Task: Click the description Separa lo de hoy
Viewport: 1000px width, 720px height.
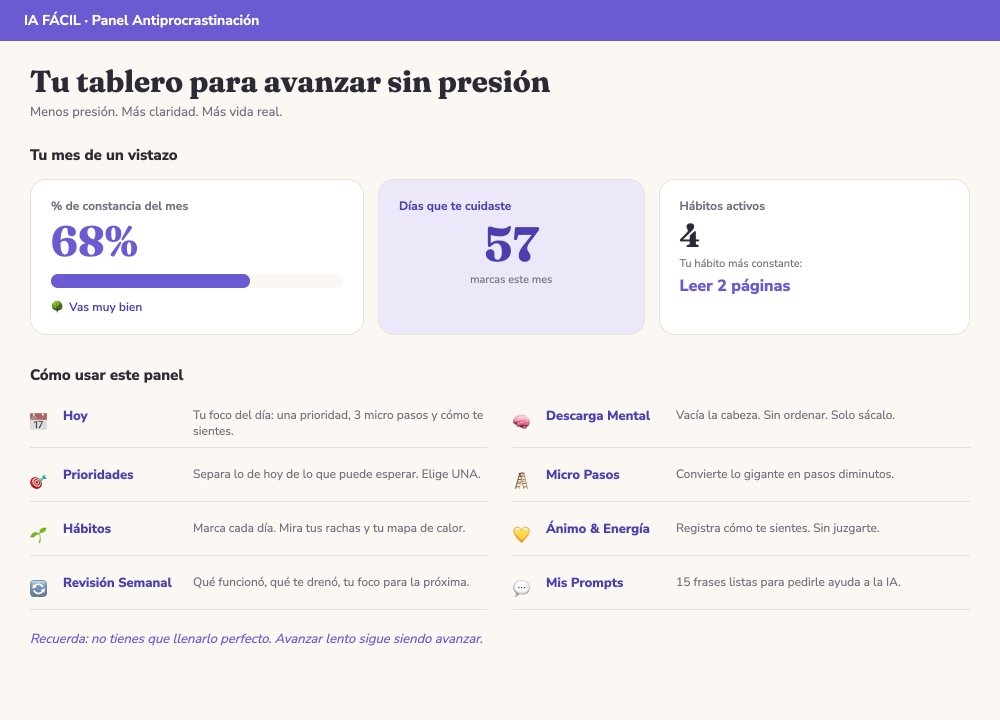Action: coord(337,474)
